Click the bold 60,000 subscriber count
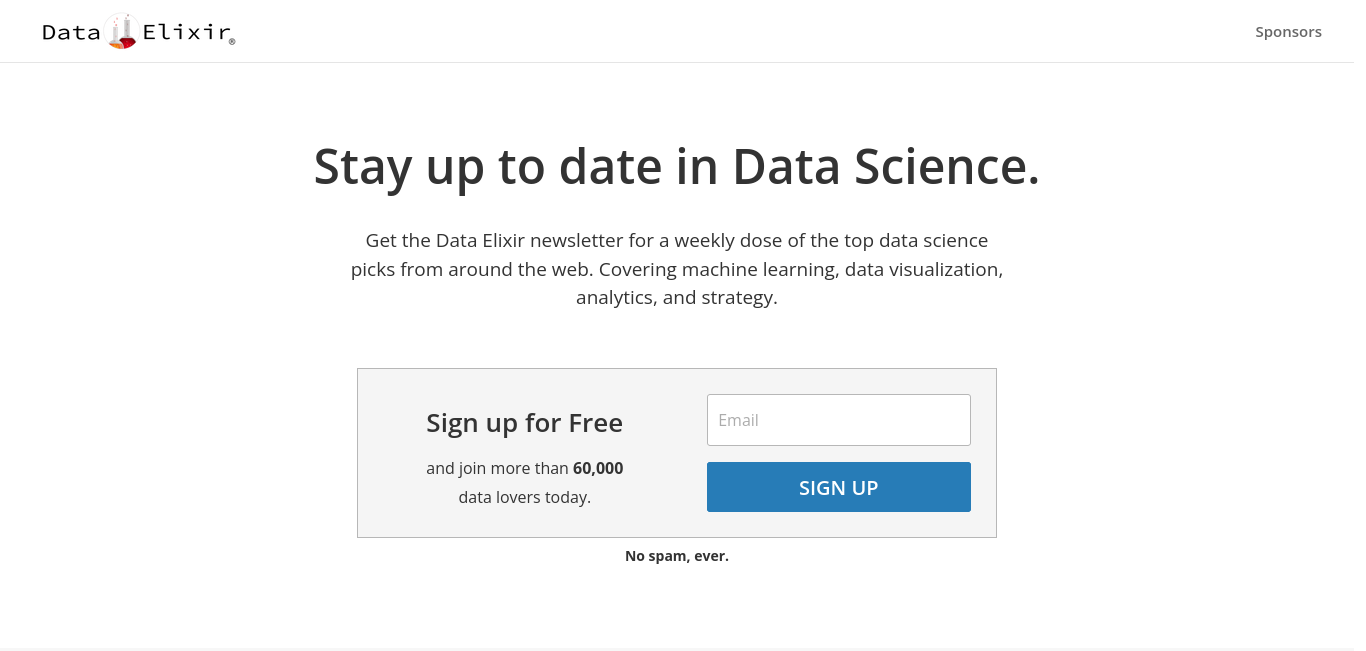This screenshot has width=1366, height=651. click(x=598, y=468)
